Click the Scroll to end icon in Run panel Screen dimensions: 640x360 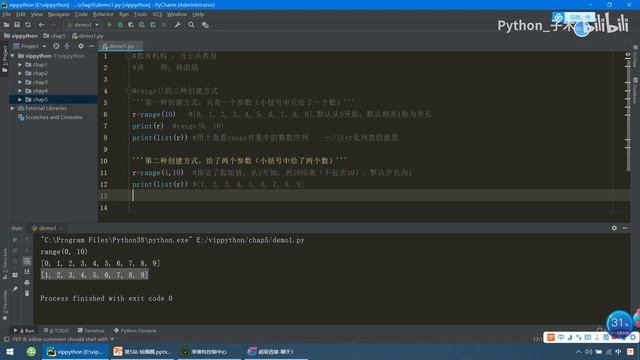27,271
